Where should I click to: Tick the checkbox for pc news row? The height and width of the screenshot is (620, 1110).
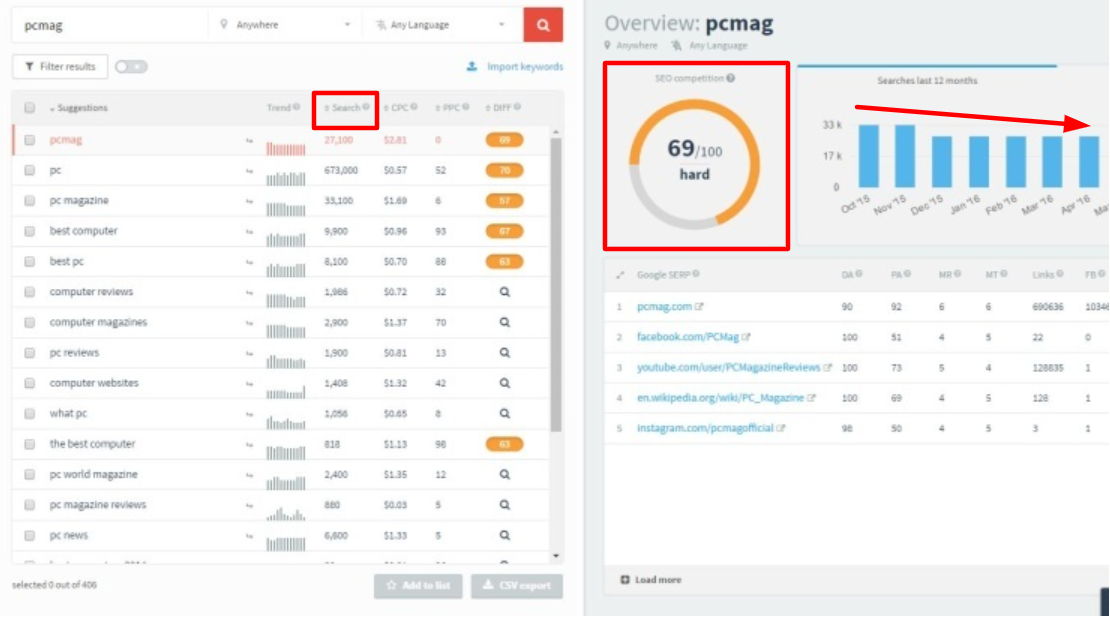coord(30,536)
